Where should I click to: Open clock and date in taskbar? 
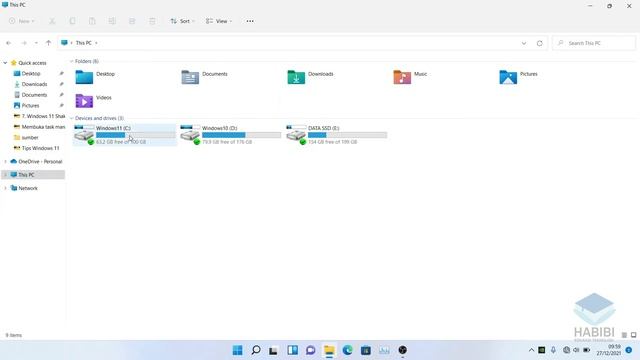609,350
